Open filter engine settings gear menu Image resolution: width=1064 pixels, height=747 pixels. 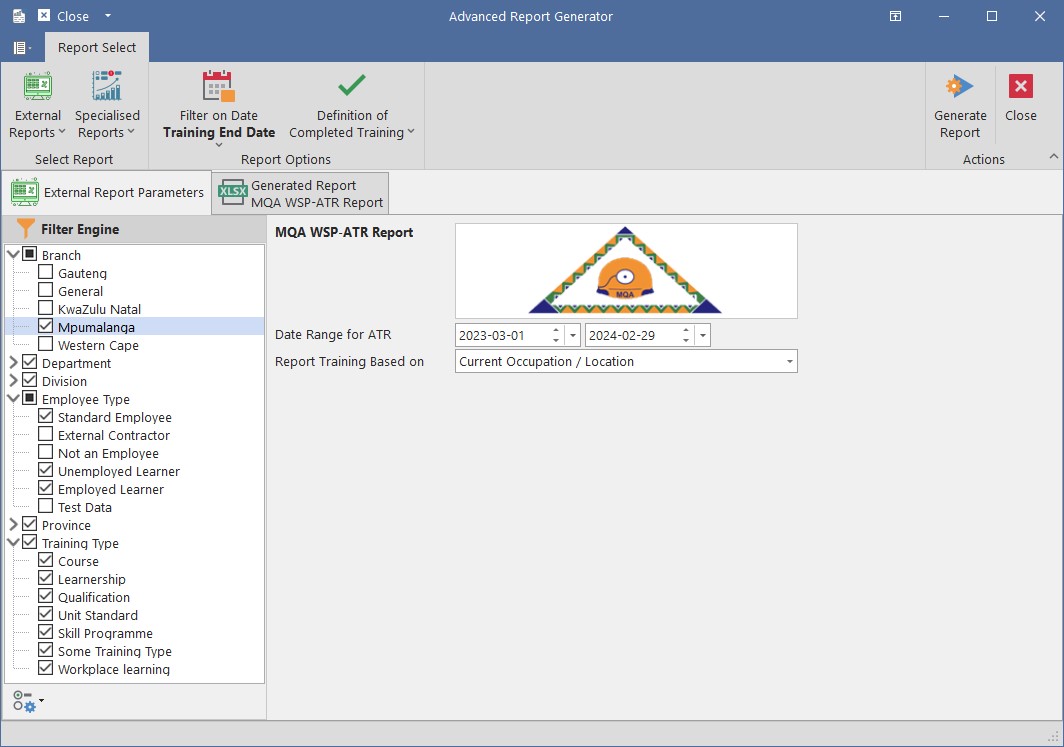(28, 702)
